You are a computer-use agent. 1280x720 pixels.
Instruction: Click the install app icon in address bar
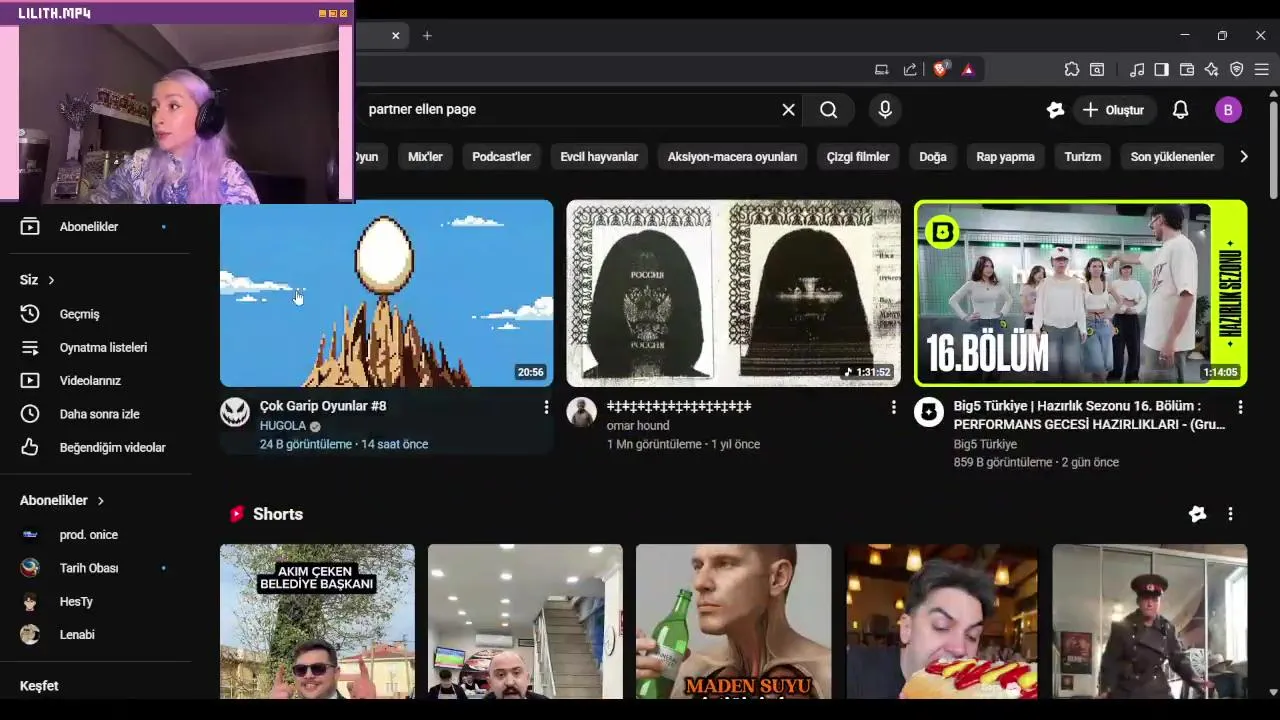click(881, 69)
